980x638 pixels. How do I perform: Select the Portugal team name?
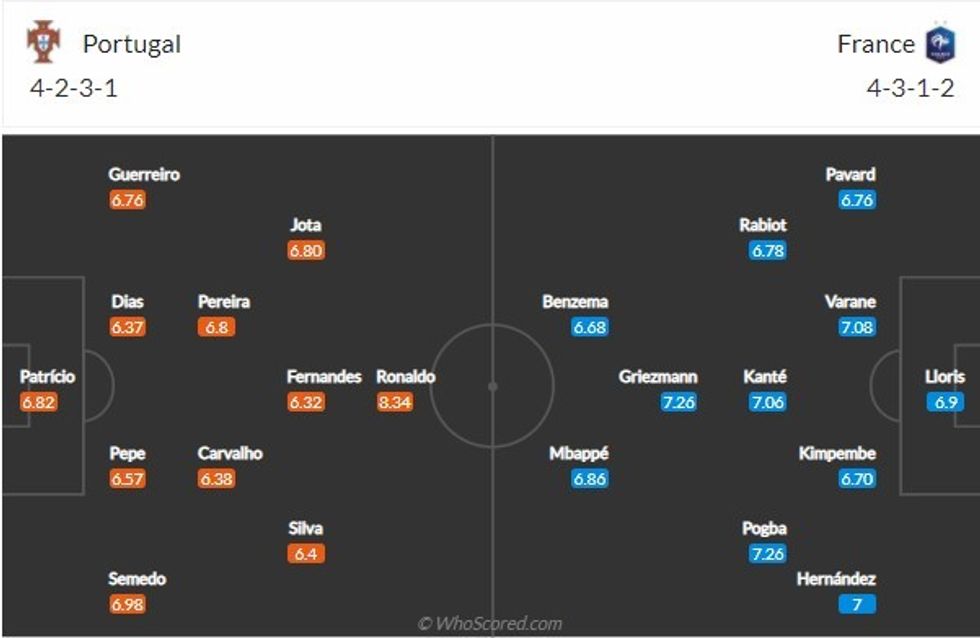pyautogui.click(x=132, y=44)
